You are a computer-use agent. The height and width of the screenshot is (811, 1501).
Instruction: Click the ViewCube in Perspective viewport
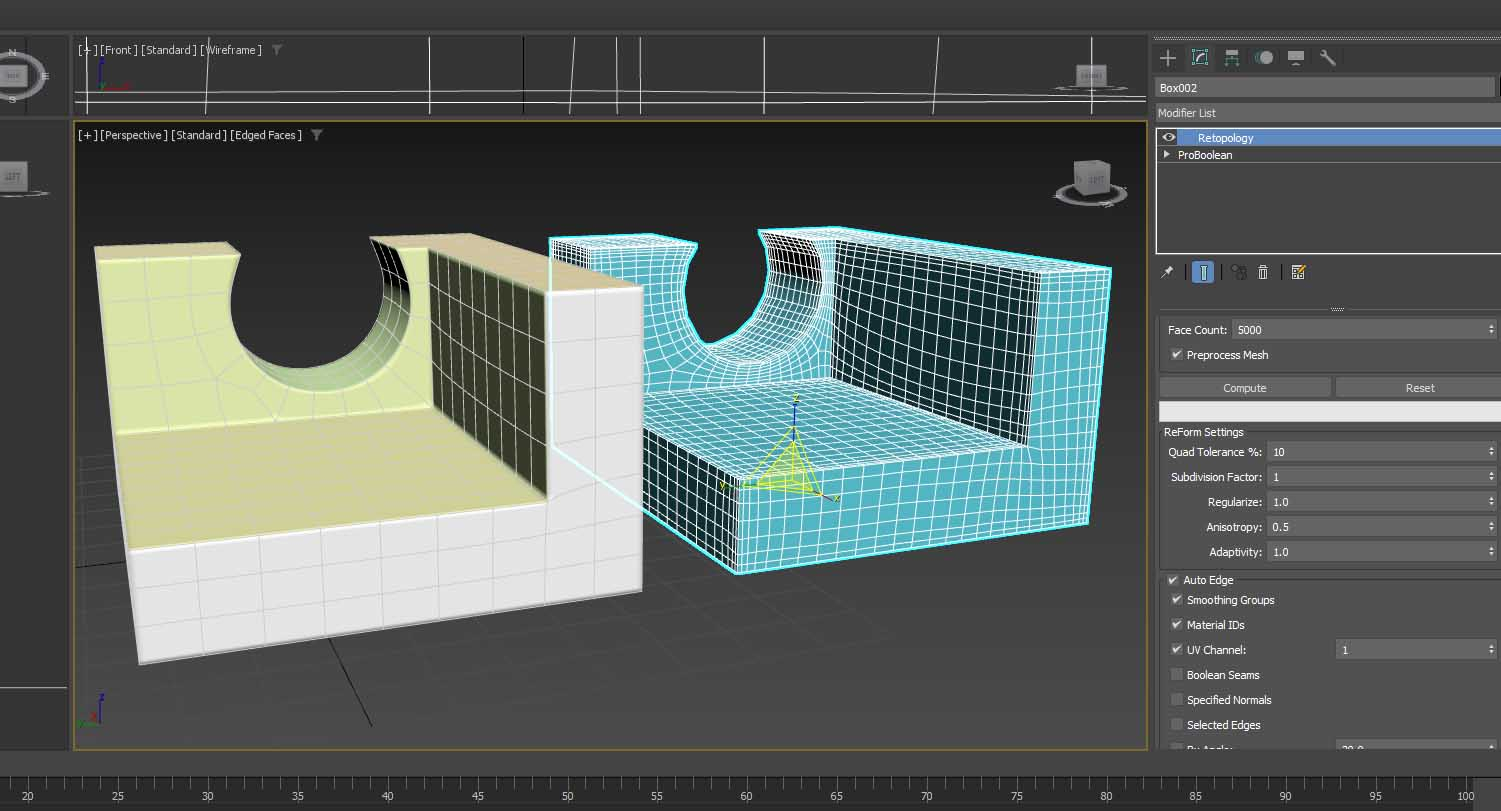coord(1091,181)
